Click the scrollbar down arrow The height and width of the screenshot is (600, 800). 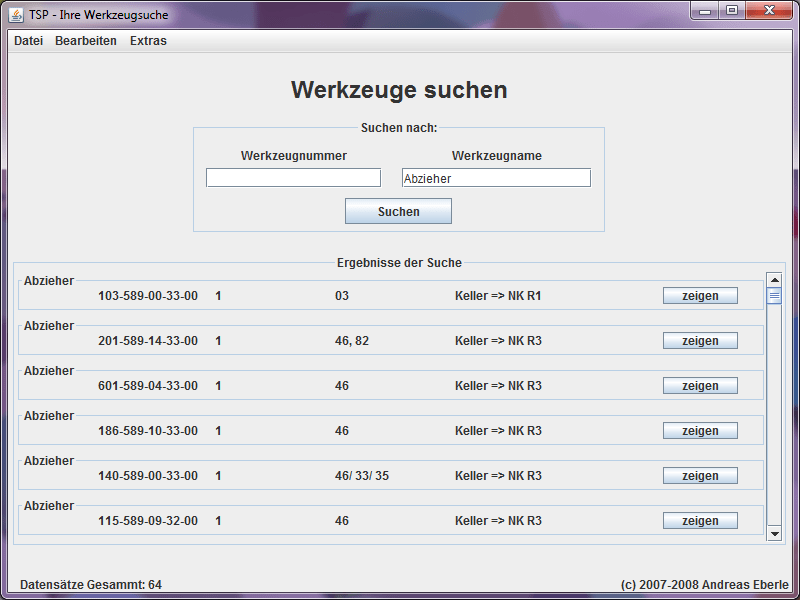[x=773, y=533]
